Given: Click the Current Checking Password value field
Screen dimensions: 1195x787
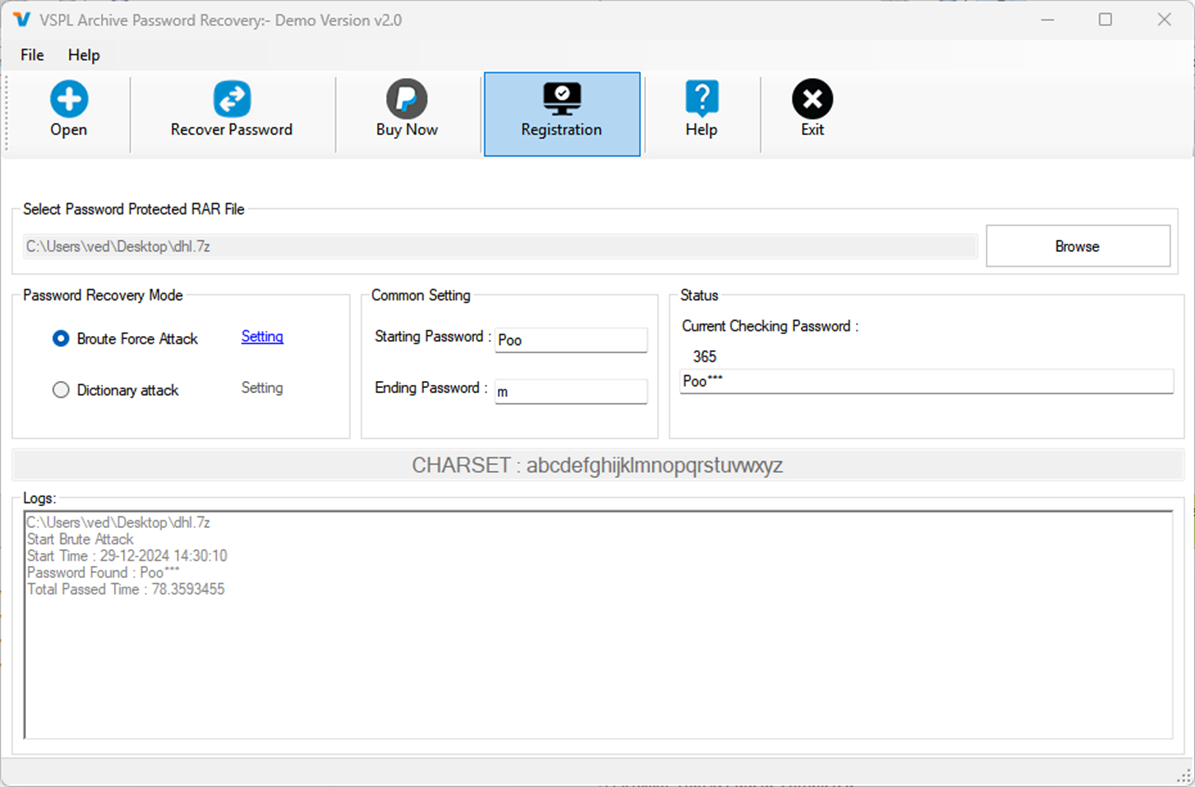Looking at the screenshot, I should (926, 381).
